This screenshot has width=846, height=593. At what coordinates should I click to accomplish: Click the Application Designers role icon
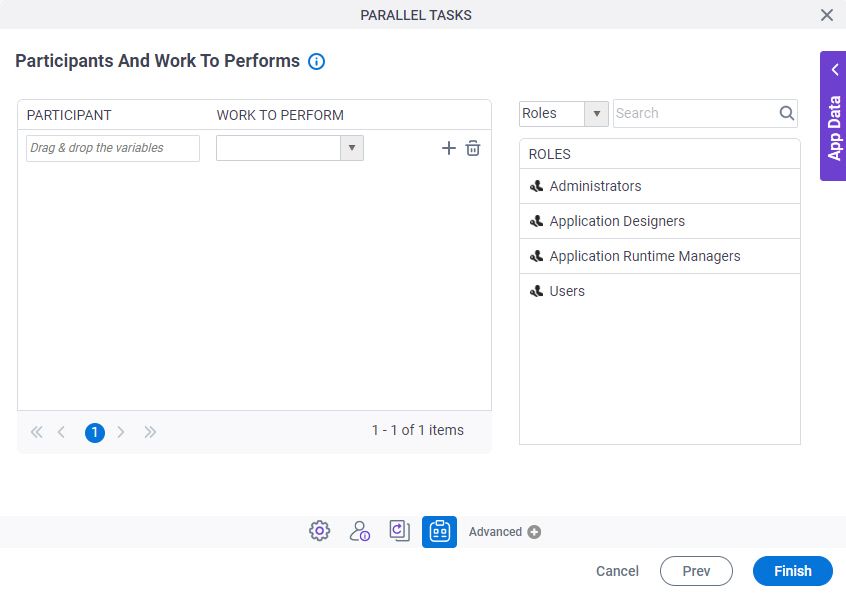point(536,222)
